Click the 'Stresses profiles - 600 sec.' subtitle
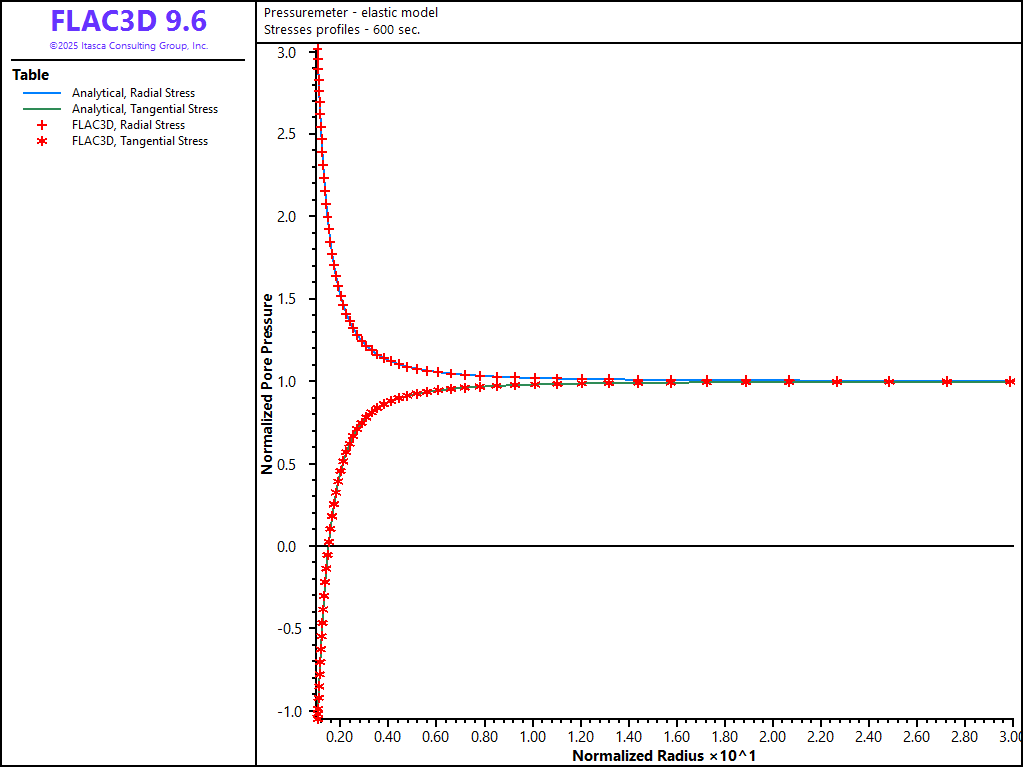Screen dimensions: 1024x768 pyautogui.click(x=342, y=29)
